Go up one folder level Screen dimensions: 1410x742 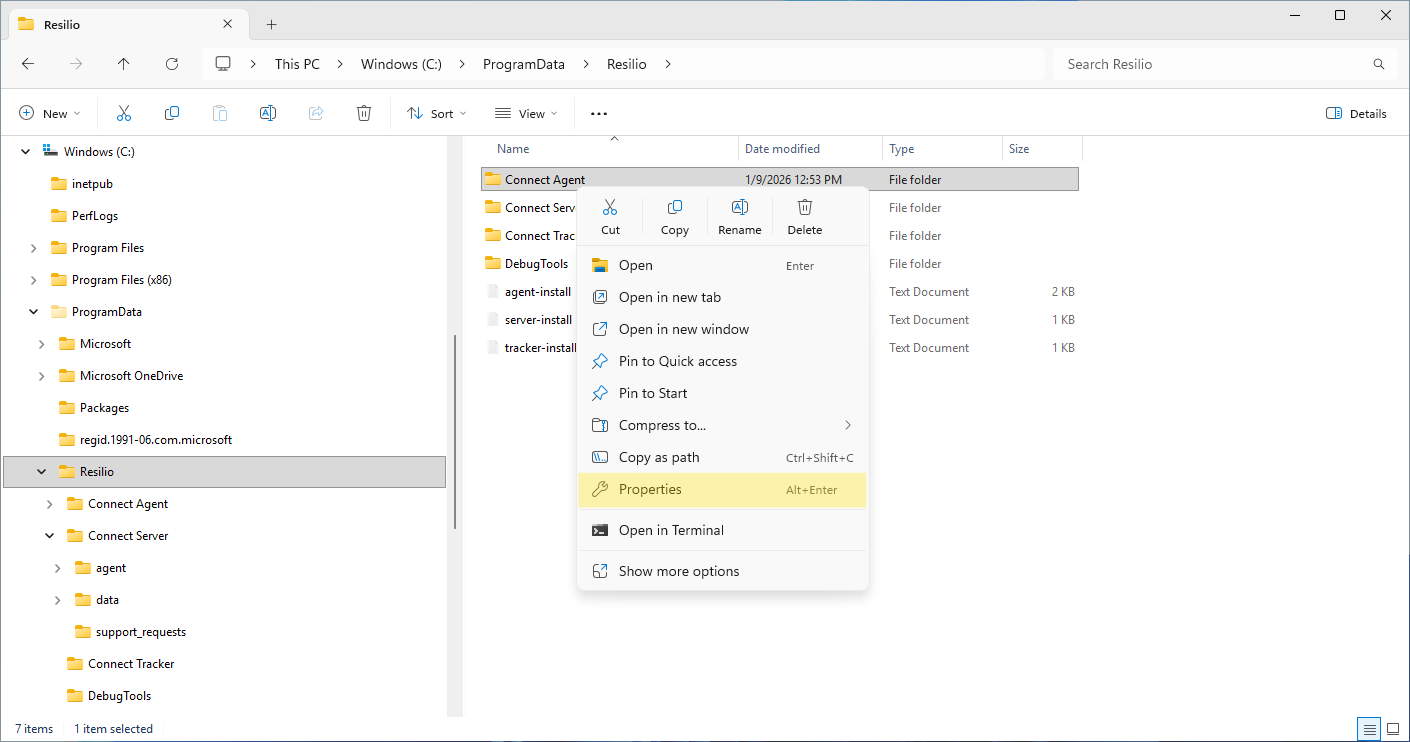124,64
